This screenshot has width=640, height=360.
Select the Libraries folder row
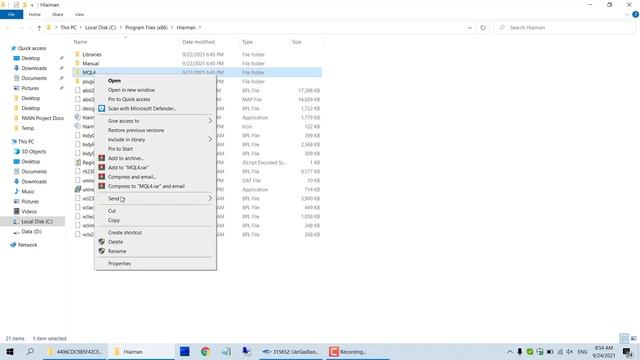[197, 54]
